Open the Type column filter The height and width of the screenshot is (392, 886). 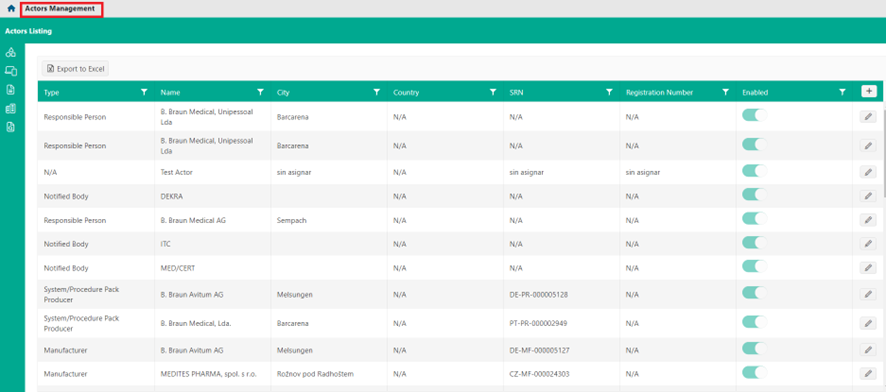144,92
